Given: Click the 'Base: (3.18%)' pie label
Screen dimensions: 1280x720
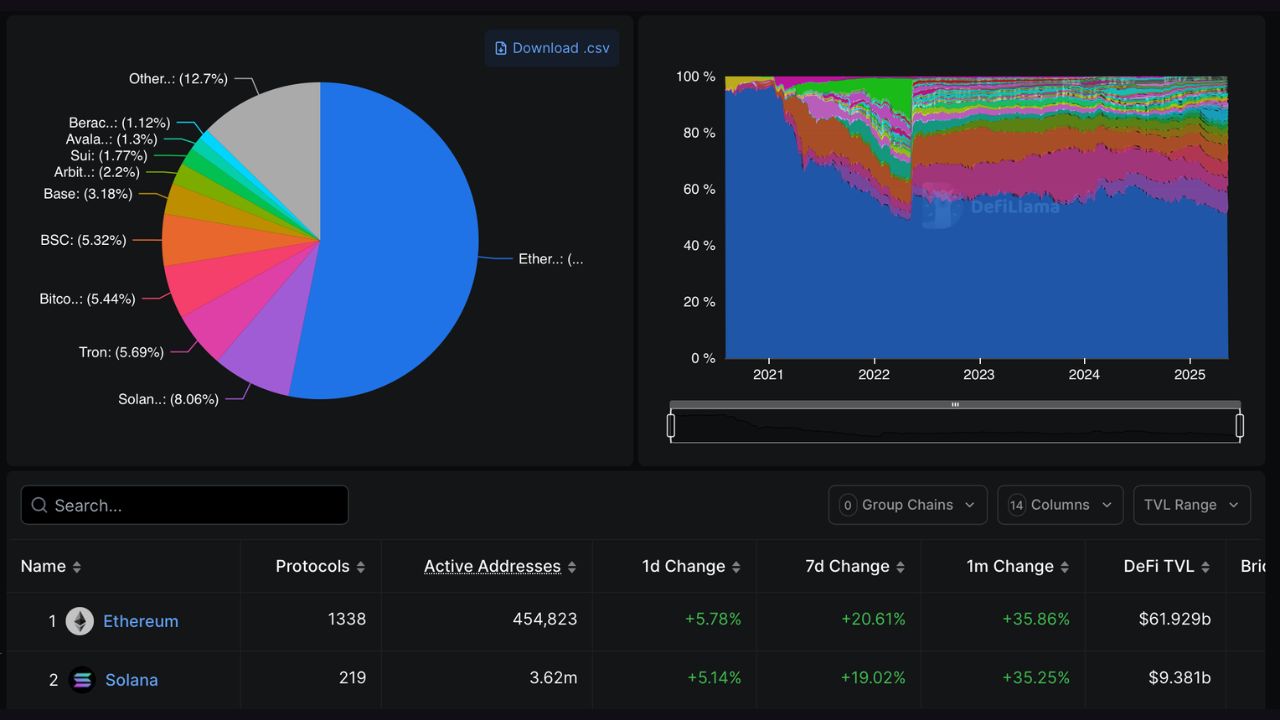Looking at the screenshot, I should (88, 194).
